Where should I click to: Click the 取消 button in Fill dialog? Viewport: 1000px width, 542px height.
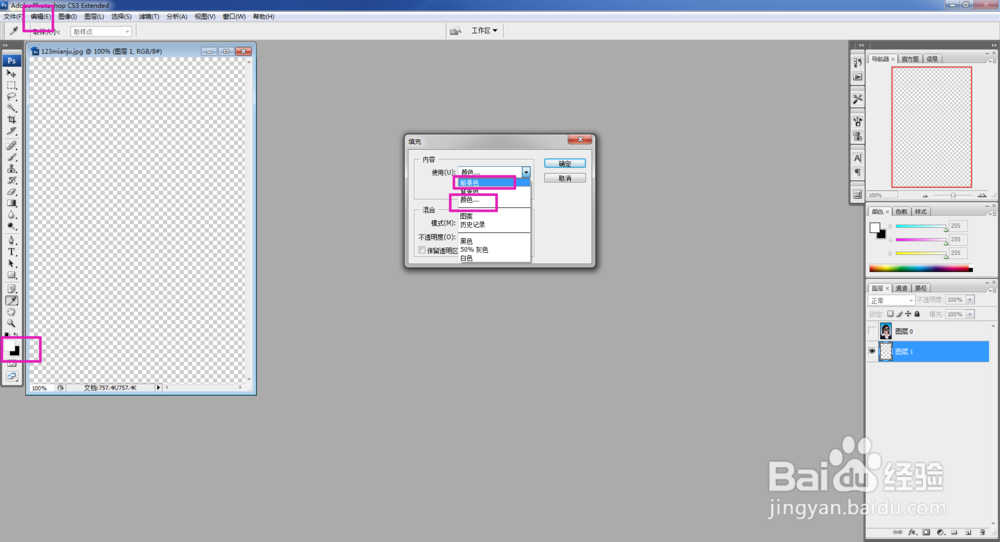tap(564, 179)
